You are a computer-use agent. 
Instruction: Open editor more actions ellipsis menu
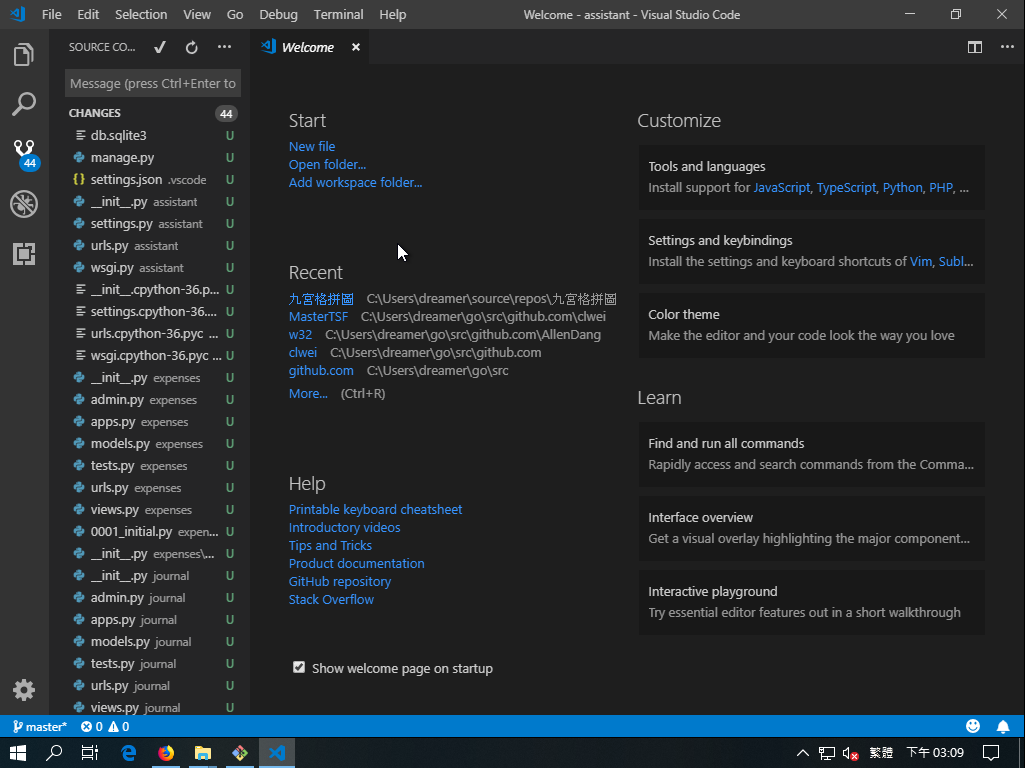point(1003,47)
